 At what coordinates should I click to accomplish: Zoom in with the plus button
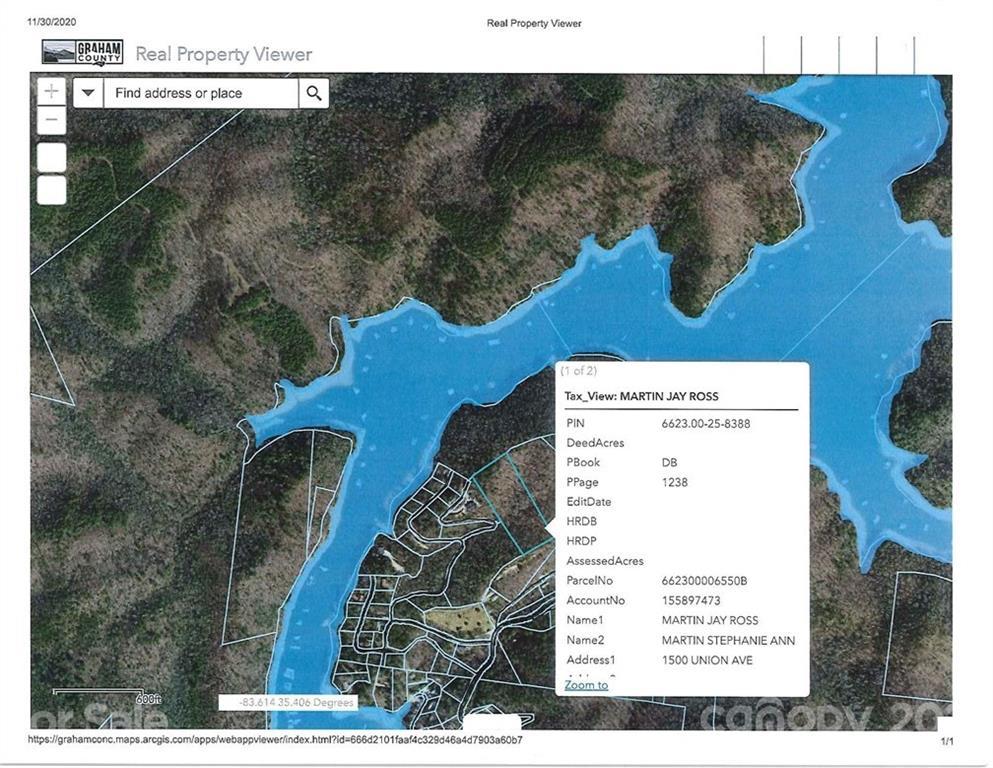[51, 92]
